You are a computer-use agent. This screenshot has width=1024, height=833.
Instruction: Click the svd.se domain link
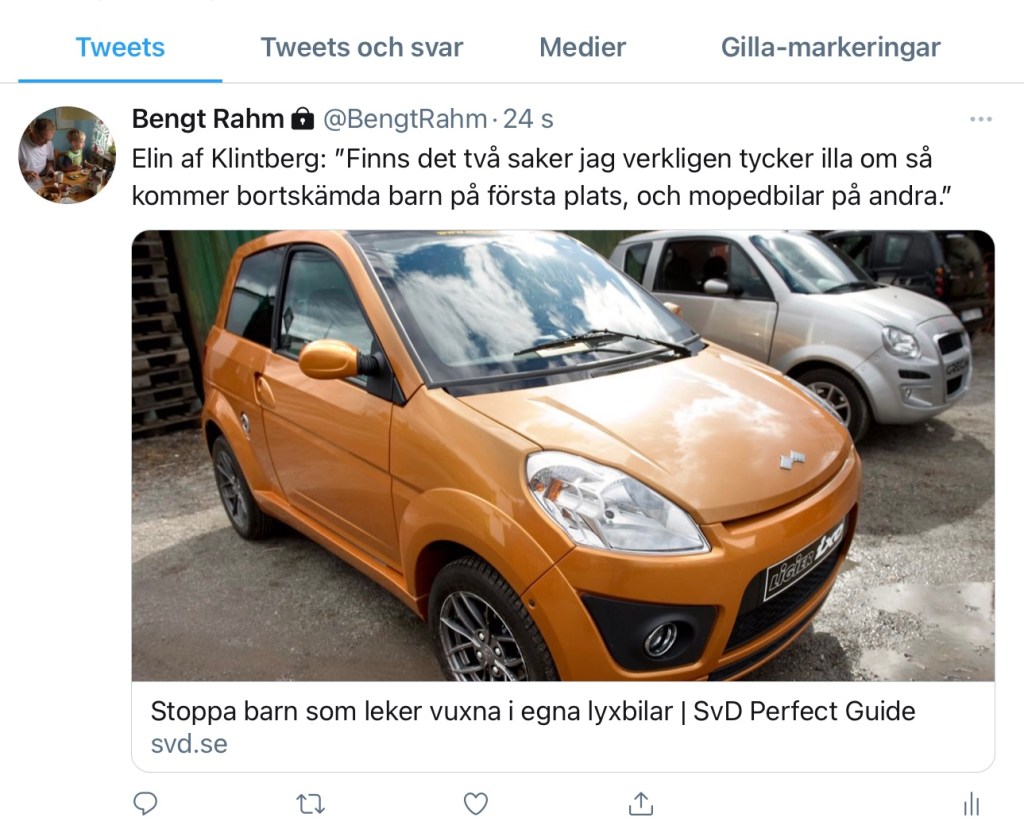(x=189, y=744)
